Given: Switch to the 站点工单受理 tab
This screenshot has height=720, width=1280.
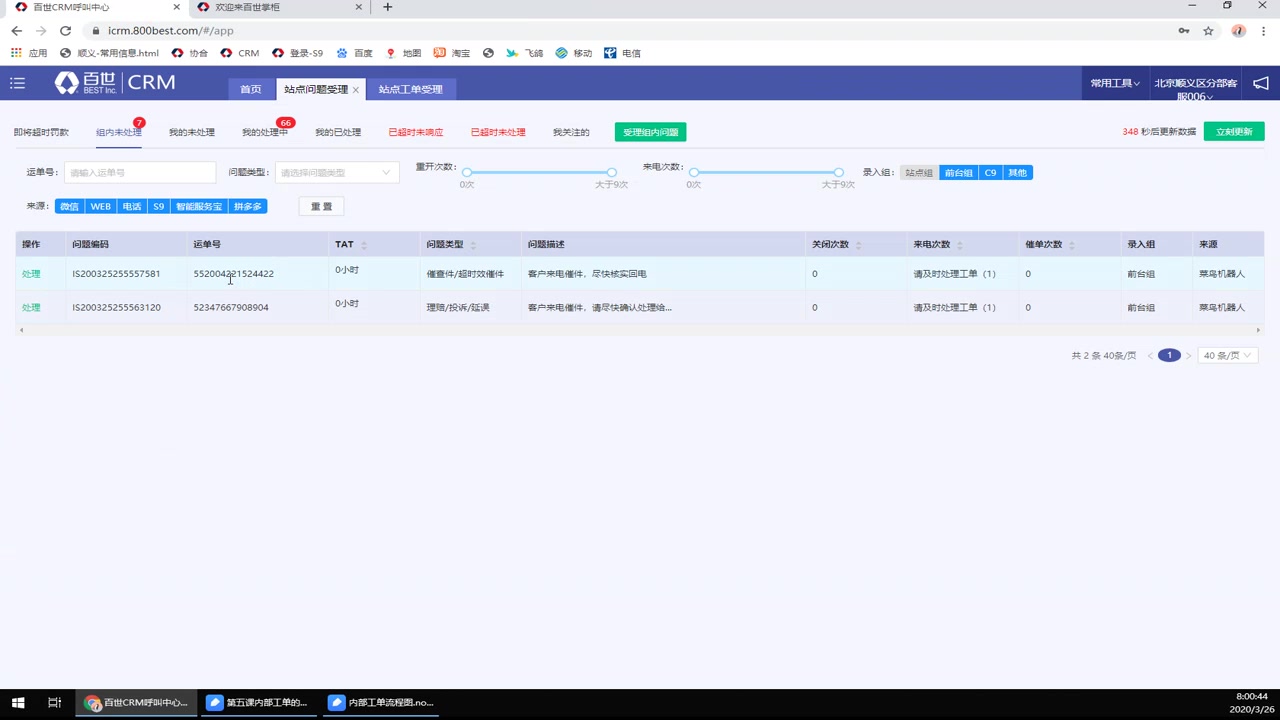Looking at the screenshot, I should [411, 89].
